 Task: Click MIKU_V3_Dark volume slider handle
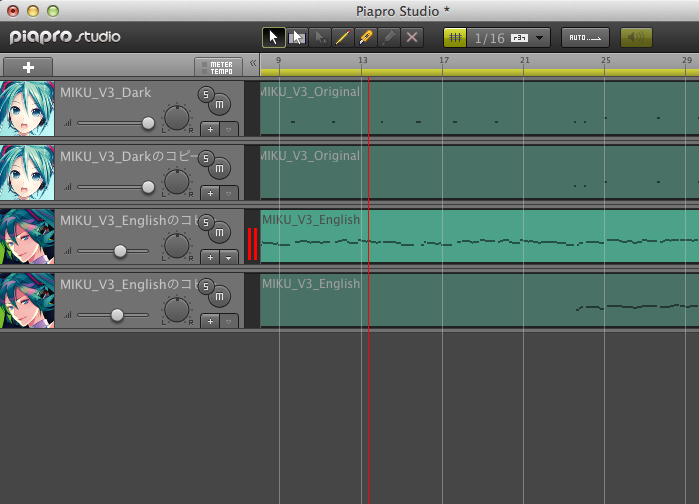coord(148,123)
